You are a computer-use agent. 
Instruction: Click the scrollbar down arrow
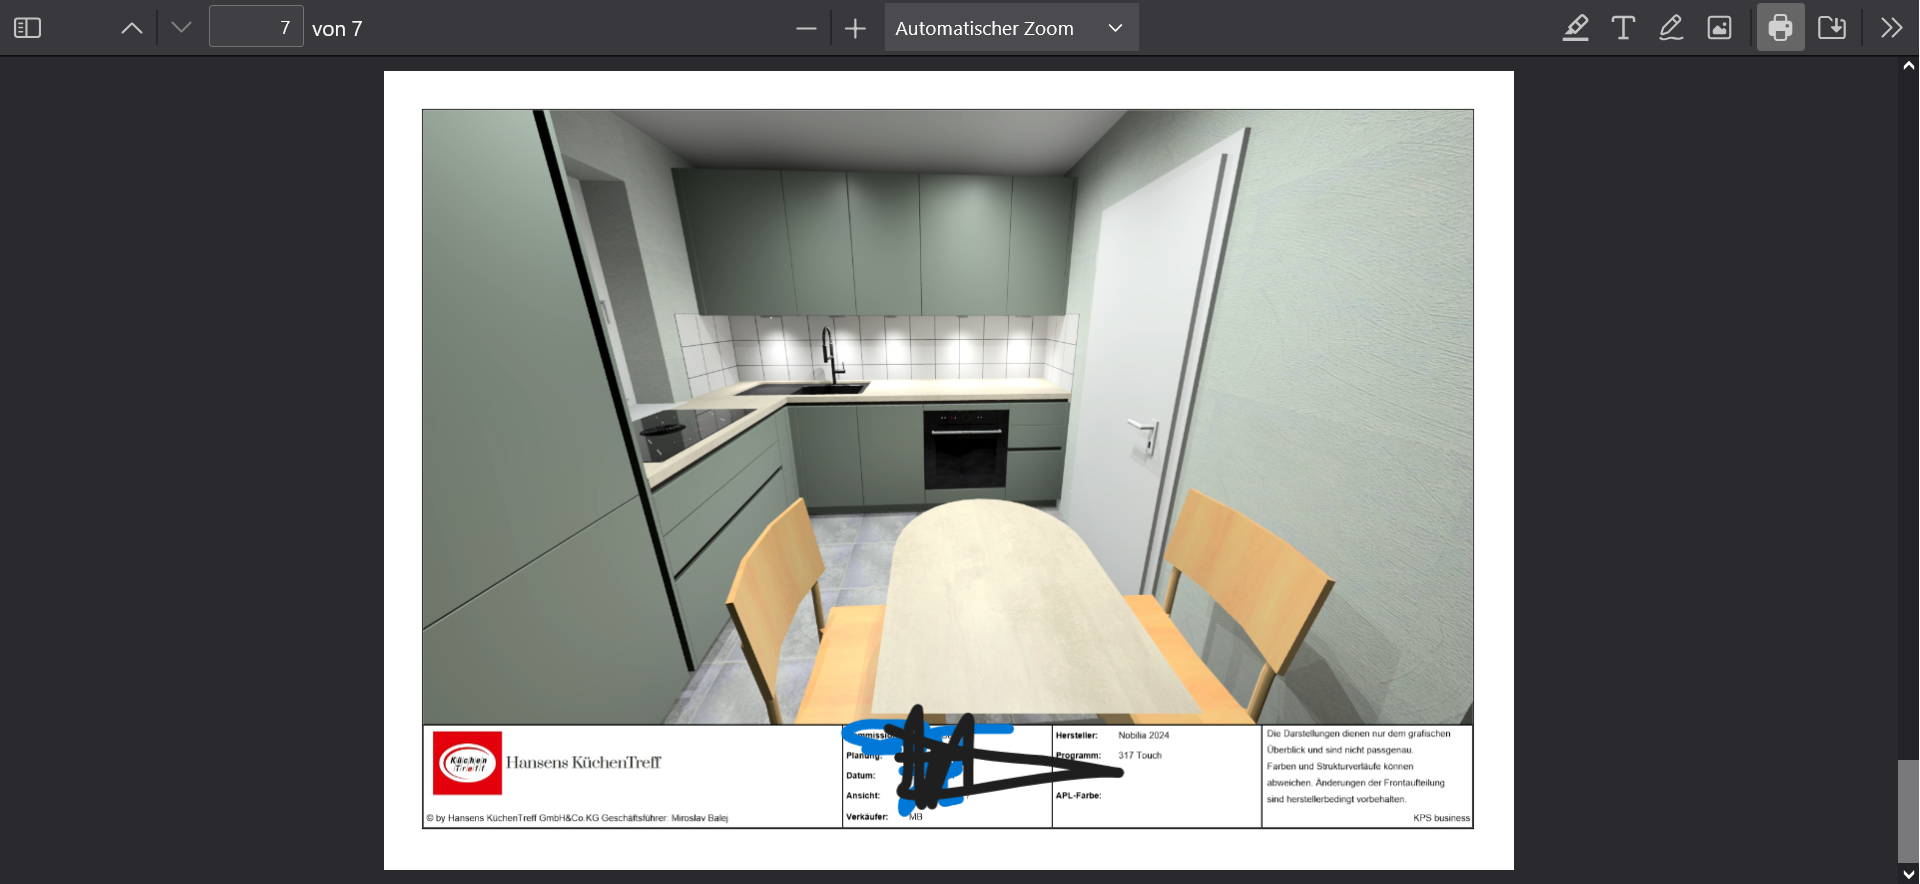pos(1908,874)
